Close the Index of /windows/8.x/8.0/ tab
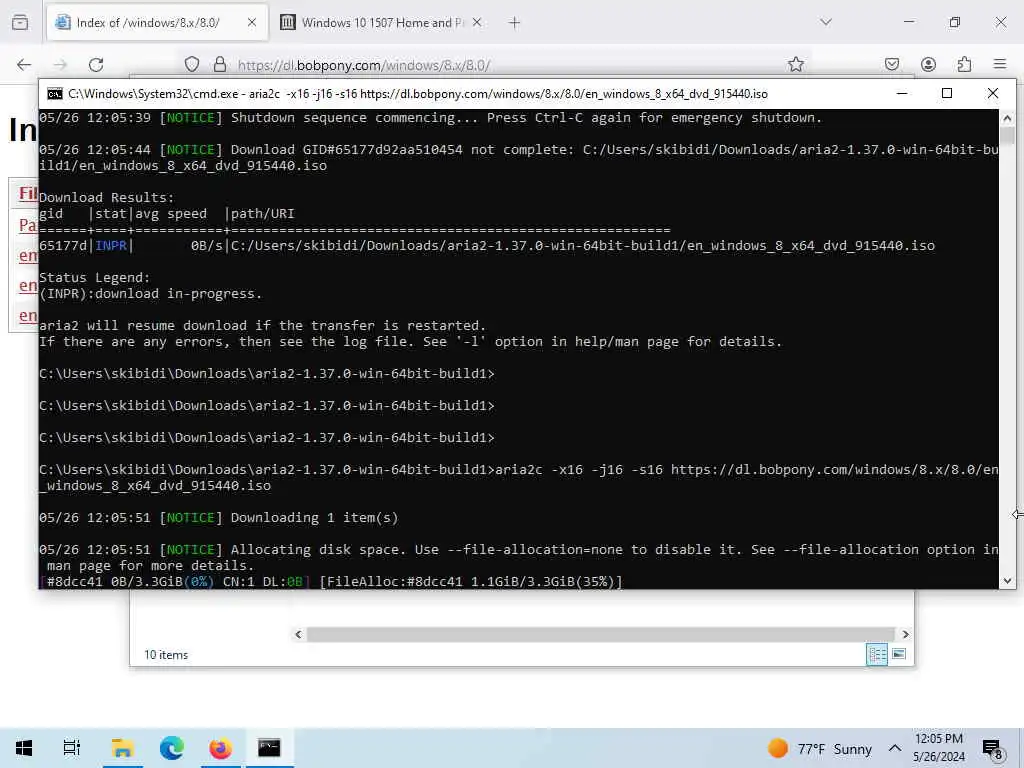 (x=252, y=22)
